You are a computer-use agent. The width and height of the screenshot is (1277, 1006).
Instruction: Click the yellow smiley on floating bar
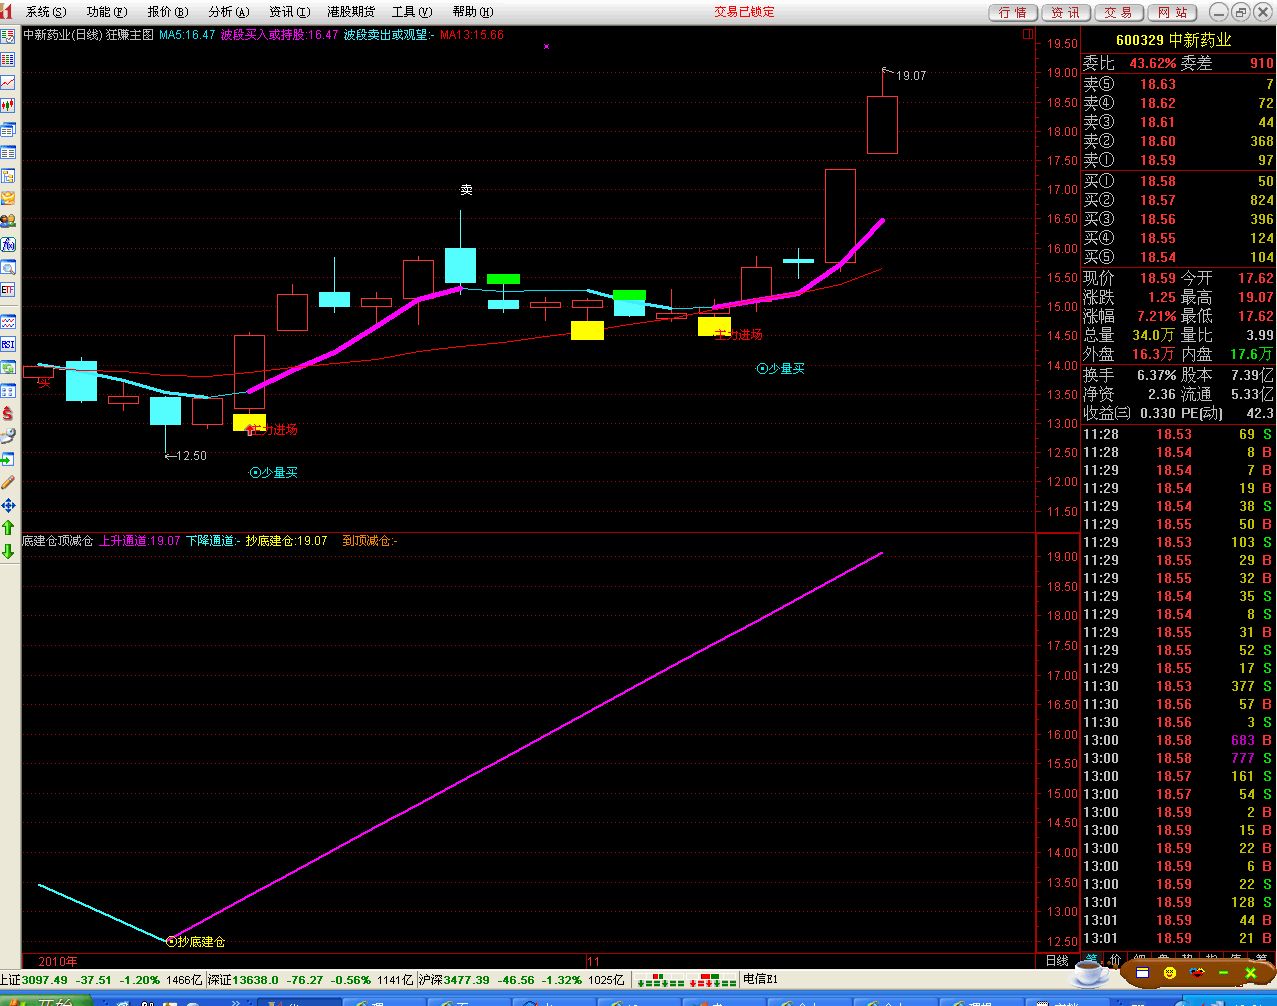click(1170, 972)
